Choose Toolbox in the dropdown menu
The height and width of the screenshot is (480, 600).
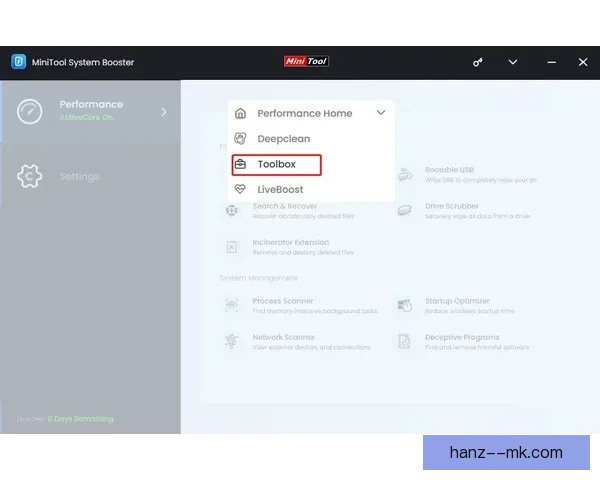pyautogui.click(x=276, y=165)
